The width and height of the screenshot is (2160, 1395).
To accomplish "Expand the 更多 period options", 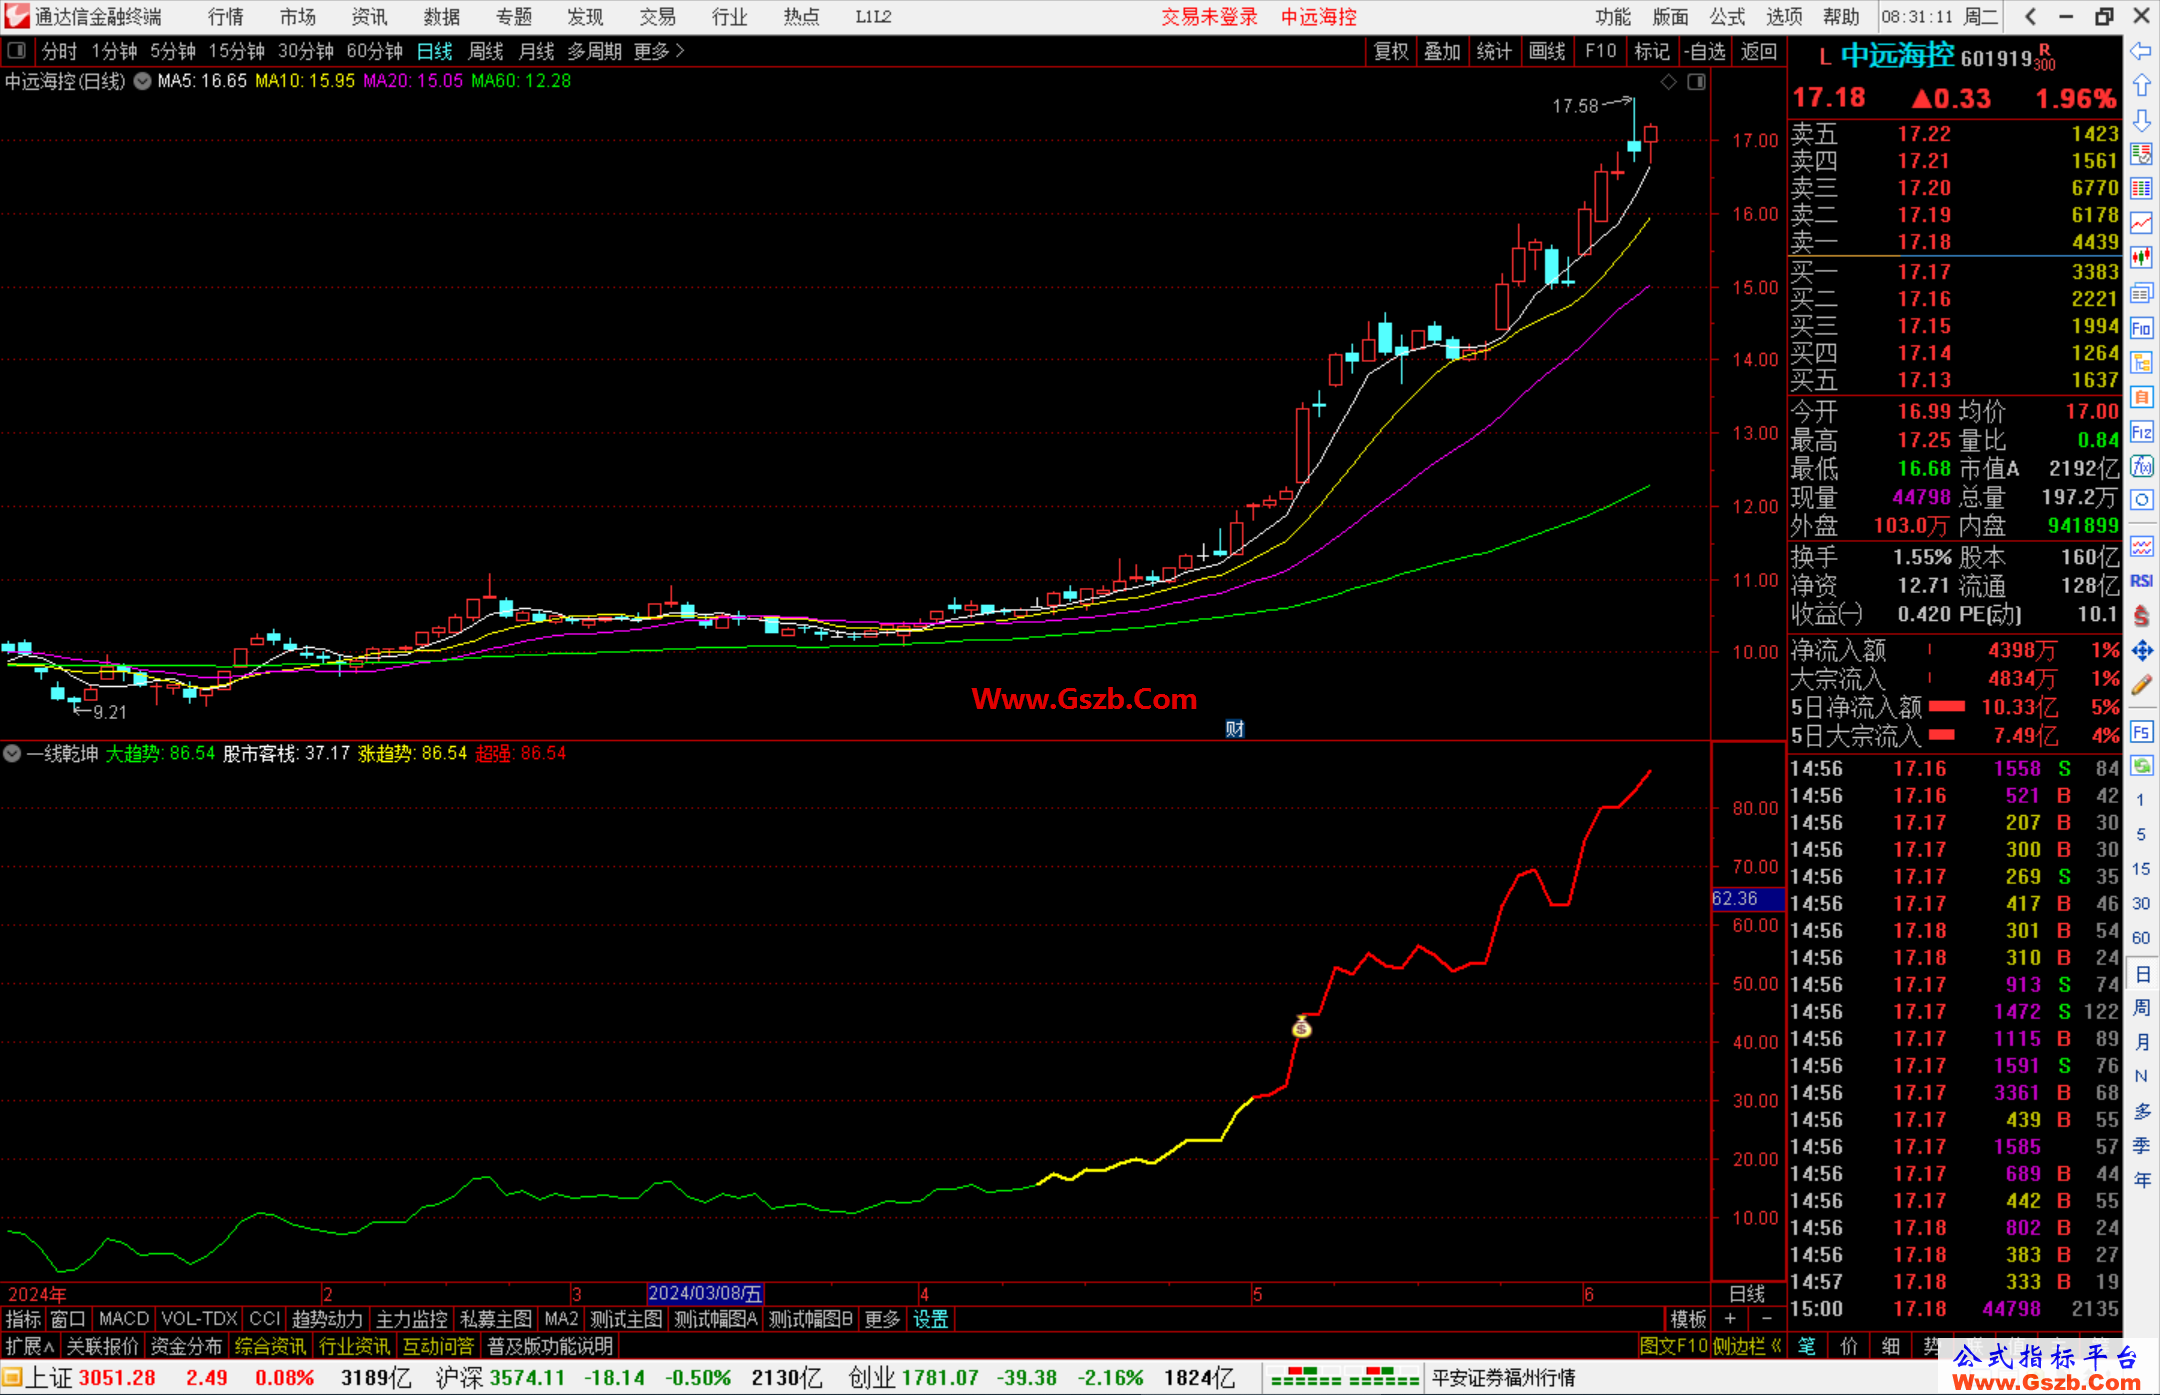I will (x=659, y=51).
